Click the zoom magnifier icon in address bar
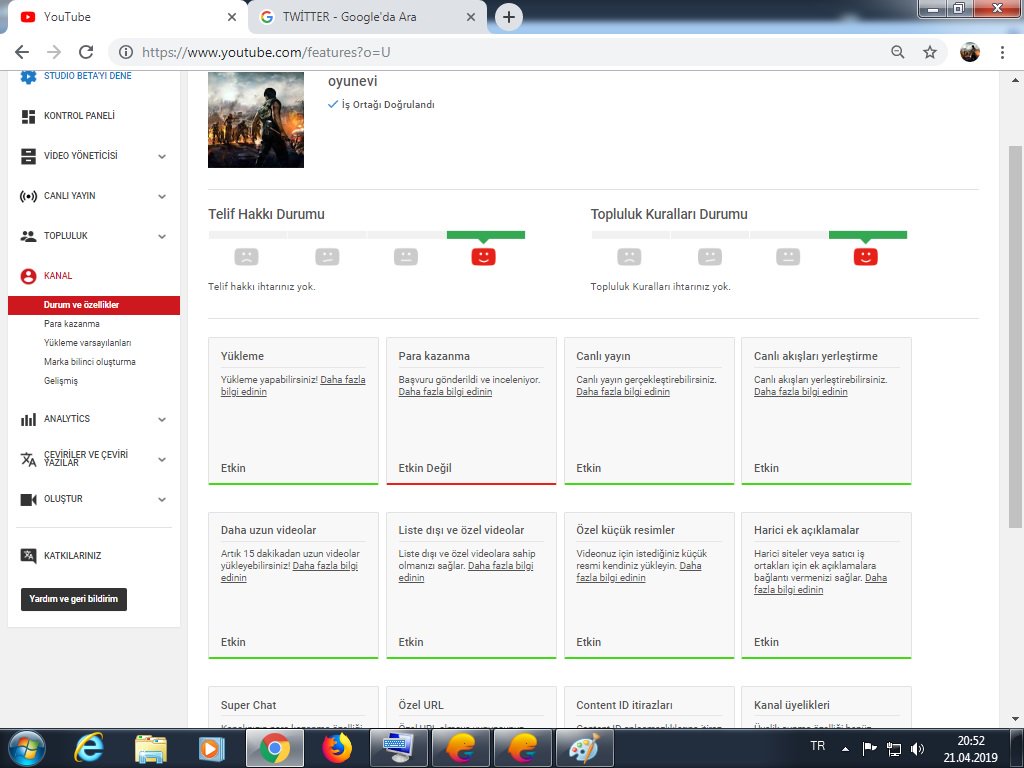This screenshot has width=1024, height=768. click(898, 52)
